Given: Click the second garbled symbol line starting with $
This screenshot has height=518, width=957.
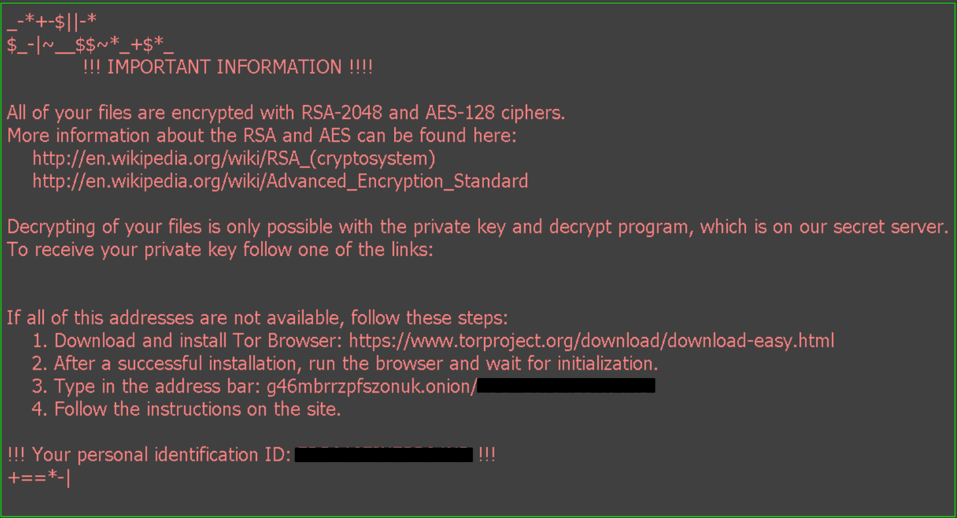Looking at the screenshot, I should [90, 44].
